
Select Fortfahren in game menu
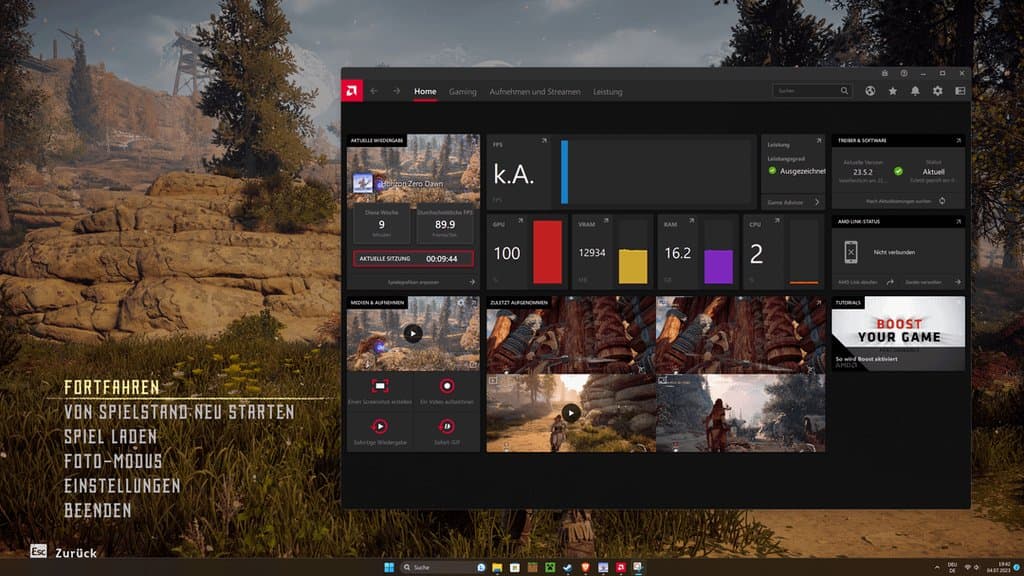(x=112, y=387)
